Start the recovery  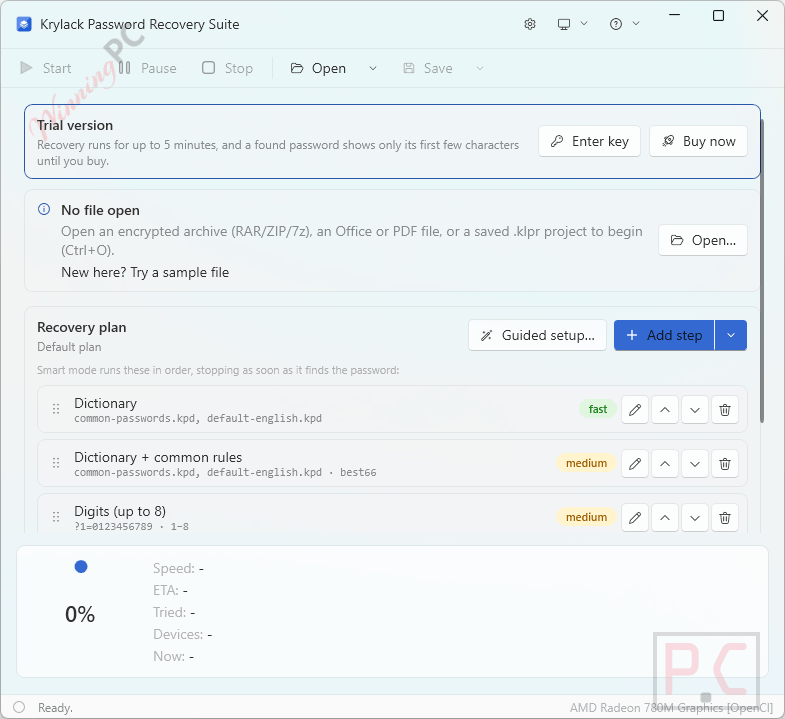[46, 68]
